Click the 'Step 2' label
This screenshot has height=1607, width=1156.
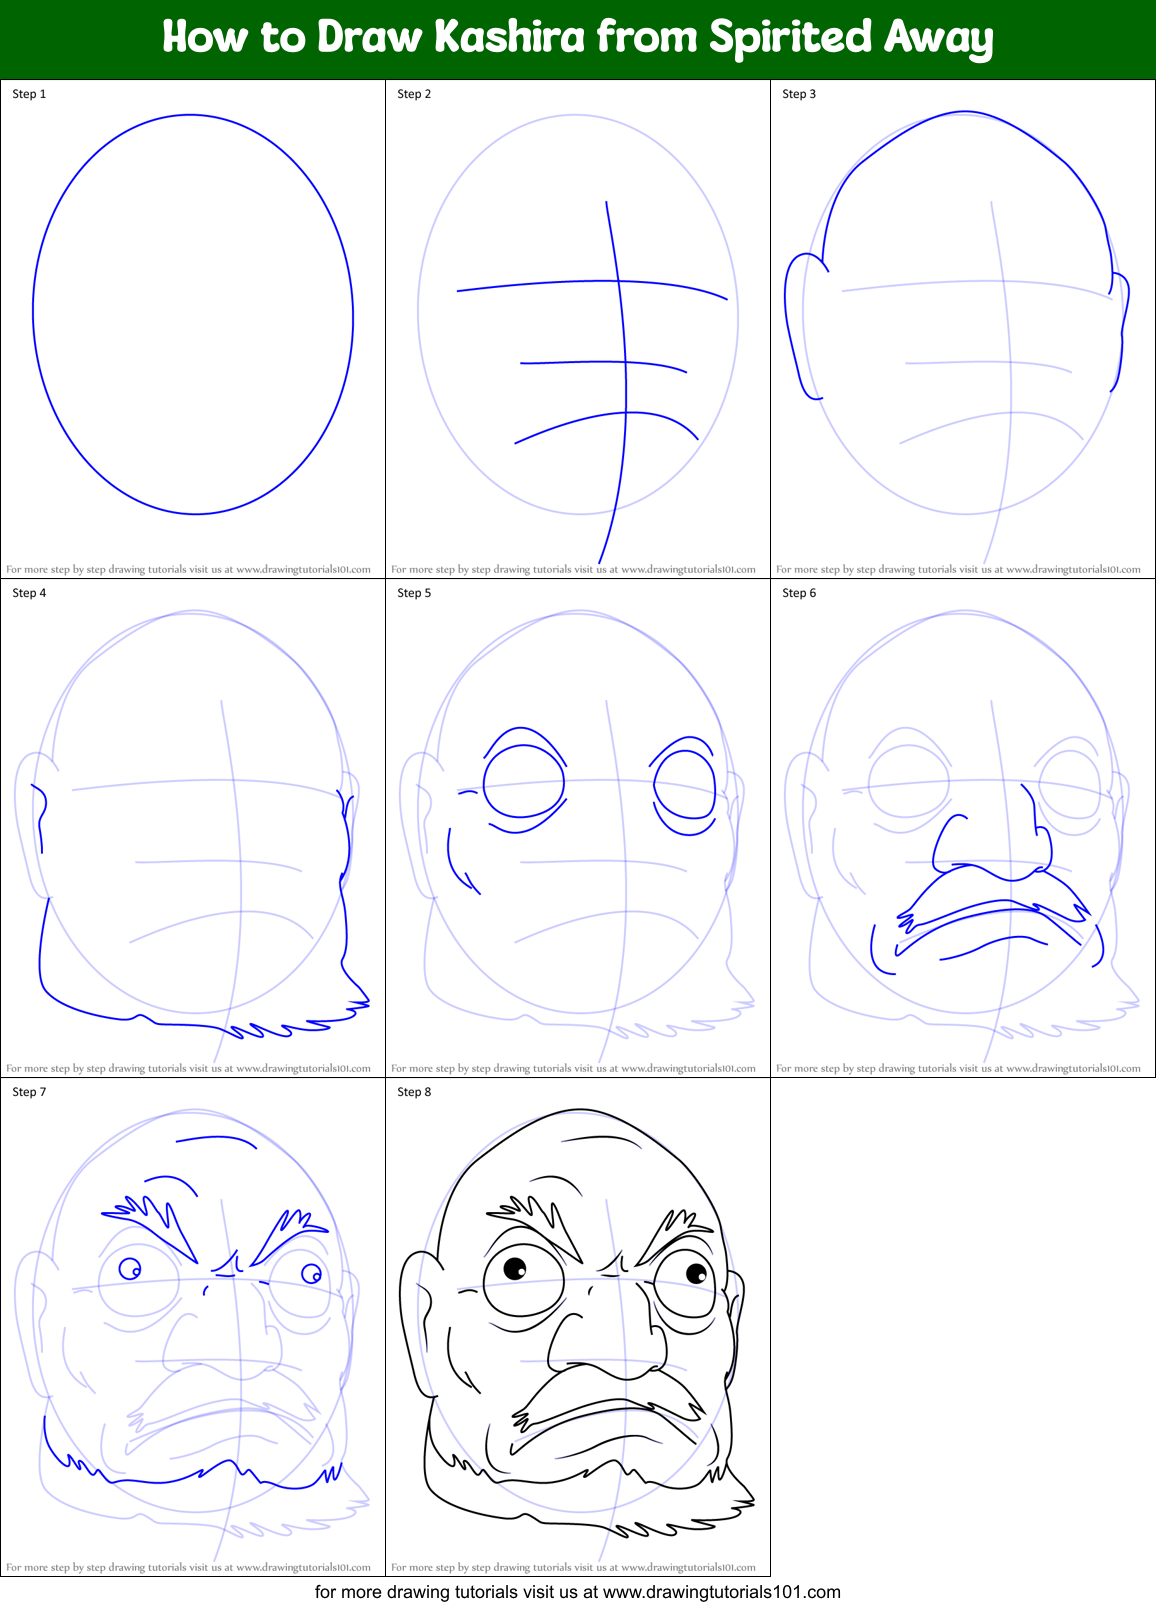pos(414,94)
